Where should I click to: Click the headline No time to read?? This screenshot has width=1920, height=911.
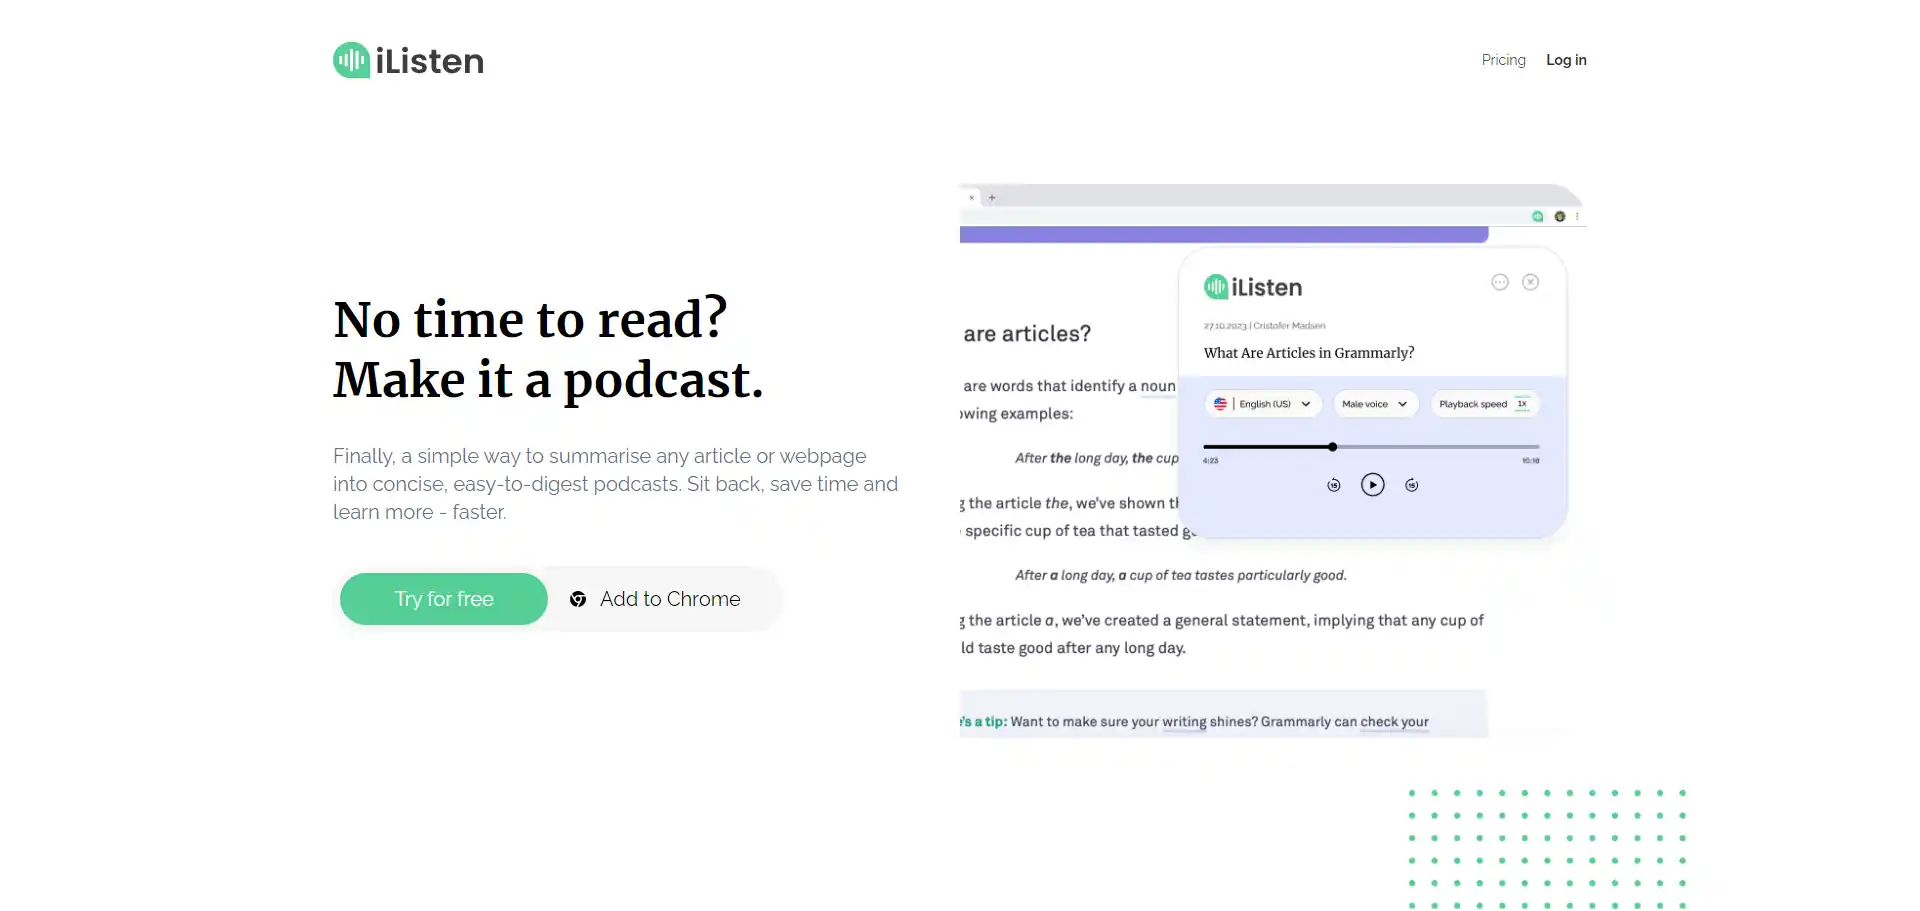tap(530, 319)
